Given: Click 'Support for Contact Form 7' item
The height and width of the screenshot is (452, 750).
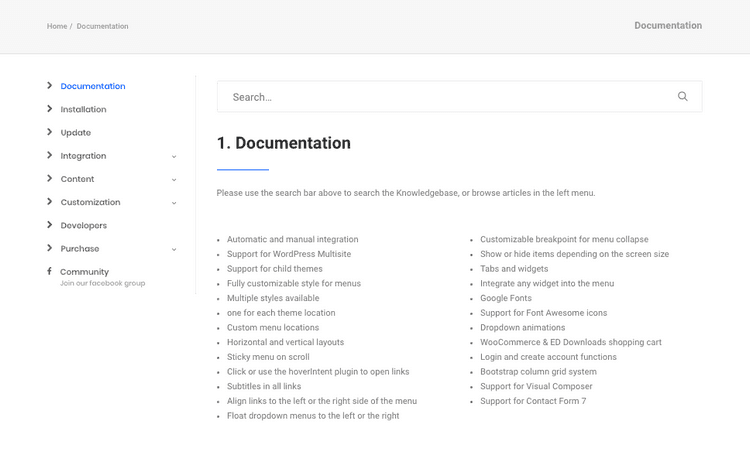Looking at the screenshot, I should click(x=533, y=401).
